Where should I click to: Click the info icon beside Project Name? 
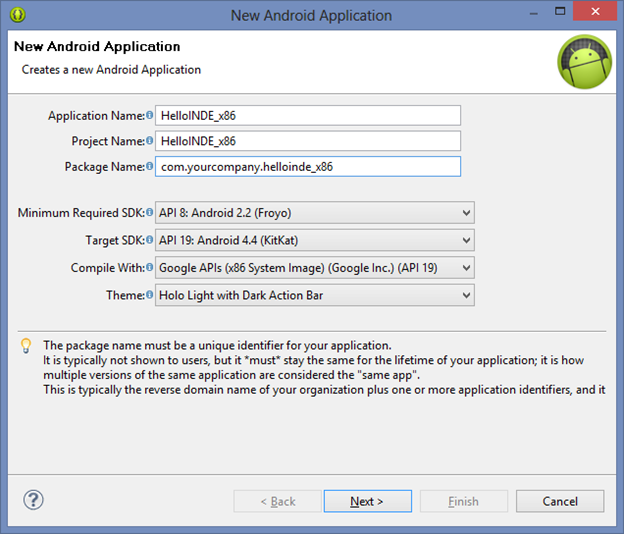pos(150,140)
